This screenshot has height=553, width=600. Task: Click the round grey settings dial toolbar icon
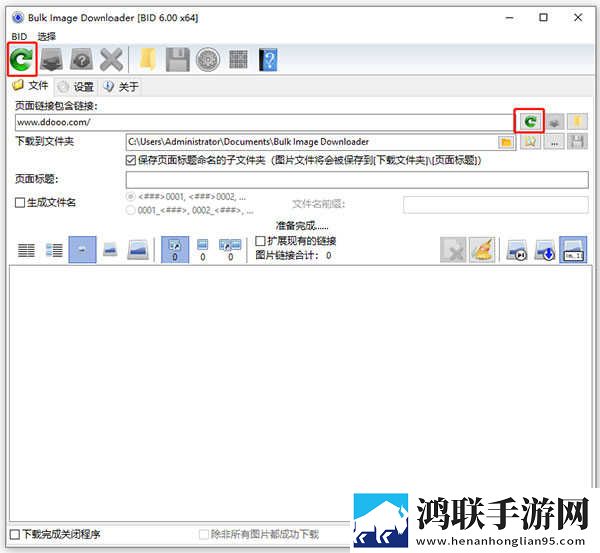pyautogui.click(x=208, y=59)
